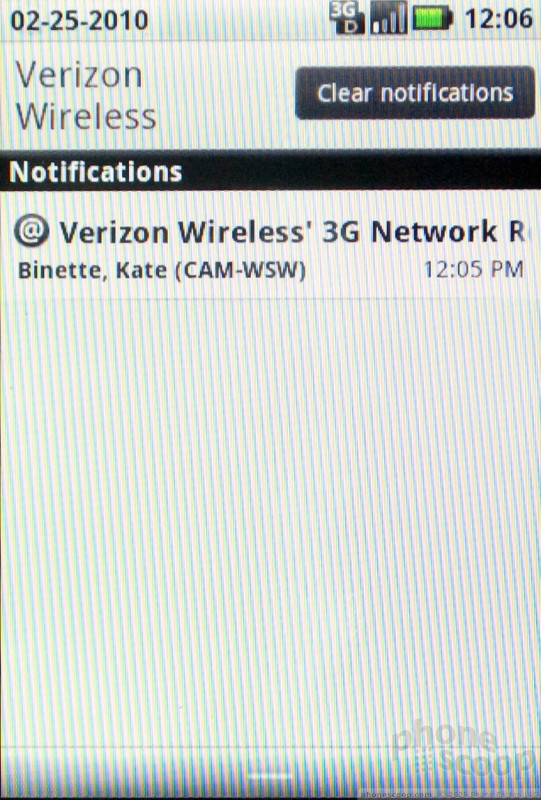Viewport: 541px width, 800px height.
Task: Tap the empty area below the email notification
Action: coord(270,520)
